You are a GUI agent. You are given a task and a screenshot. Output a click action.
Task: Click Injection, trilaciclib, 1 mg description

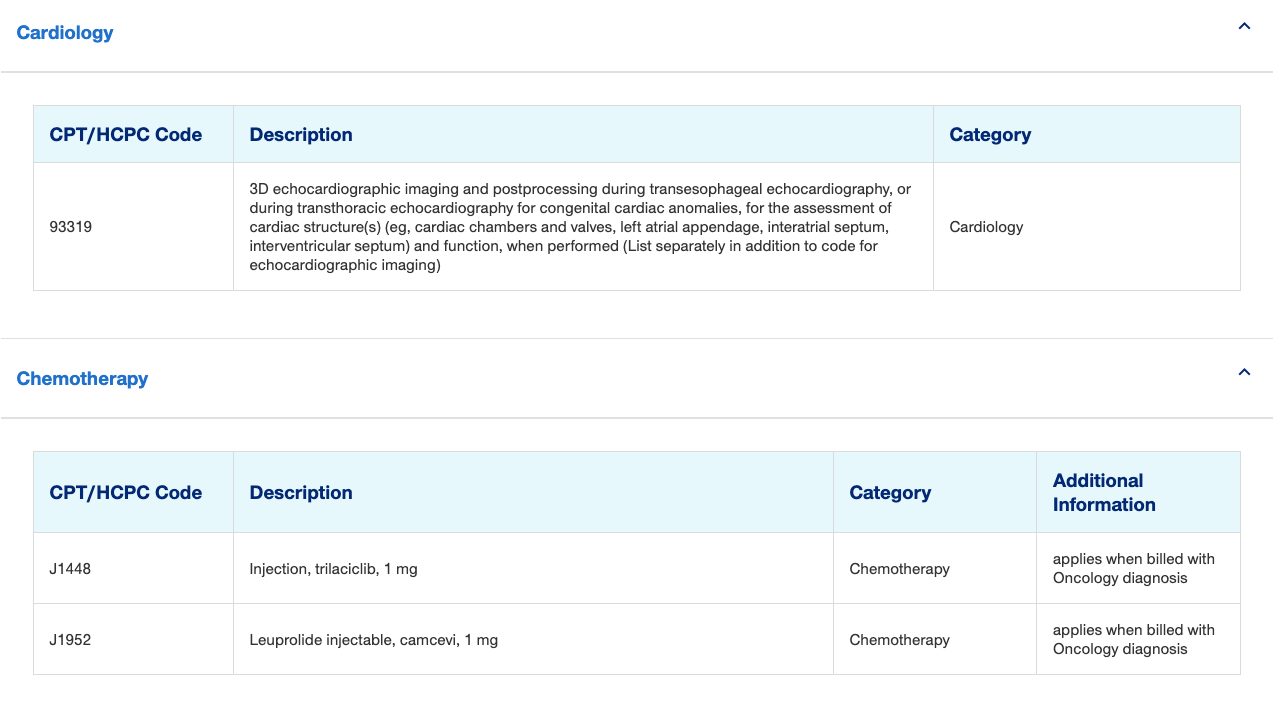click(x=333, y=569)
